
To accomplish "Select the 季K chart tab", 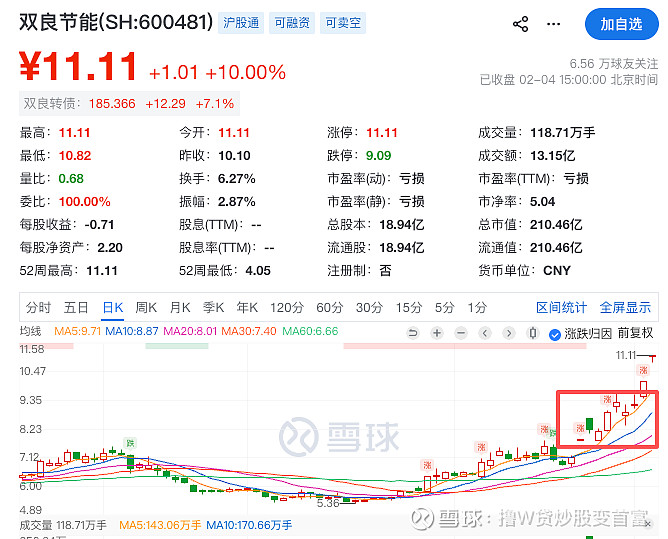I will pos(213,307).
